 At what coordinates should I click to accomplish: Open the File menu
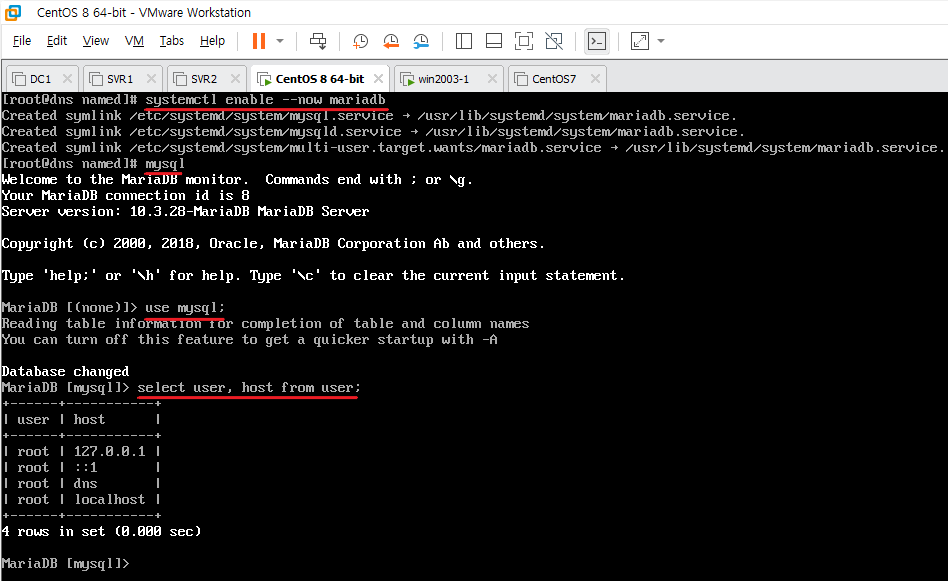[22, 41]
